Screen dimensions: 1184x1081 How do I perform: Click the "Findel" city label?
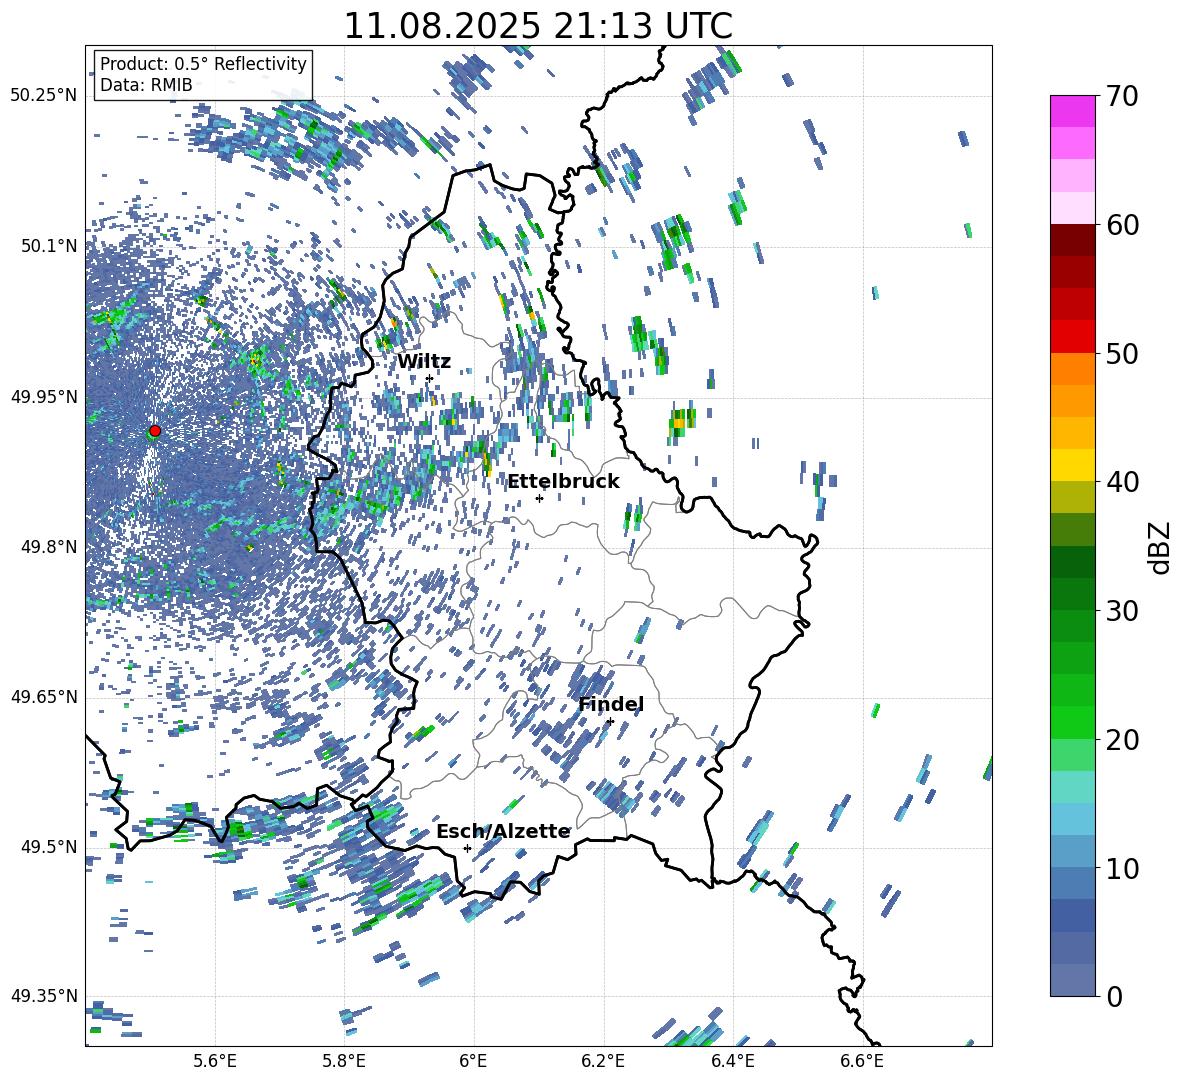coord(611,704)
